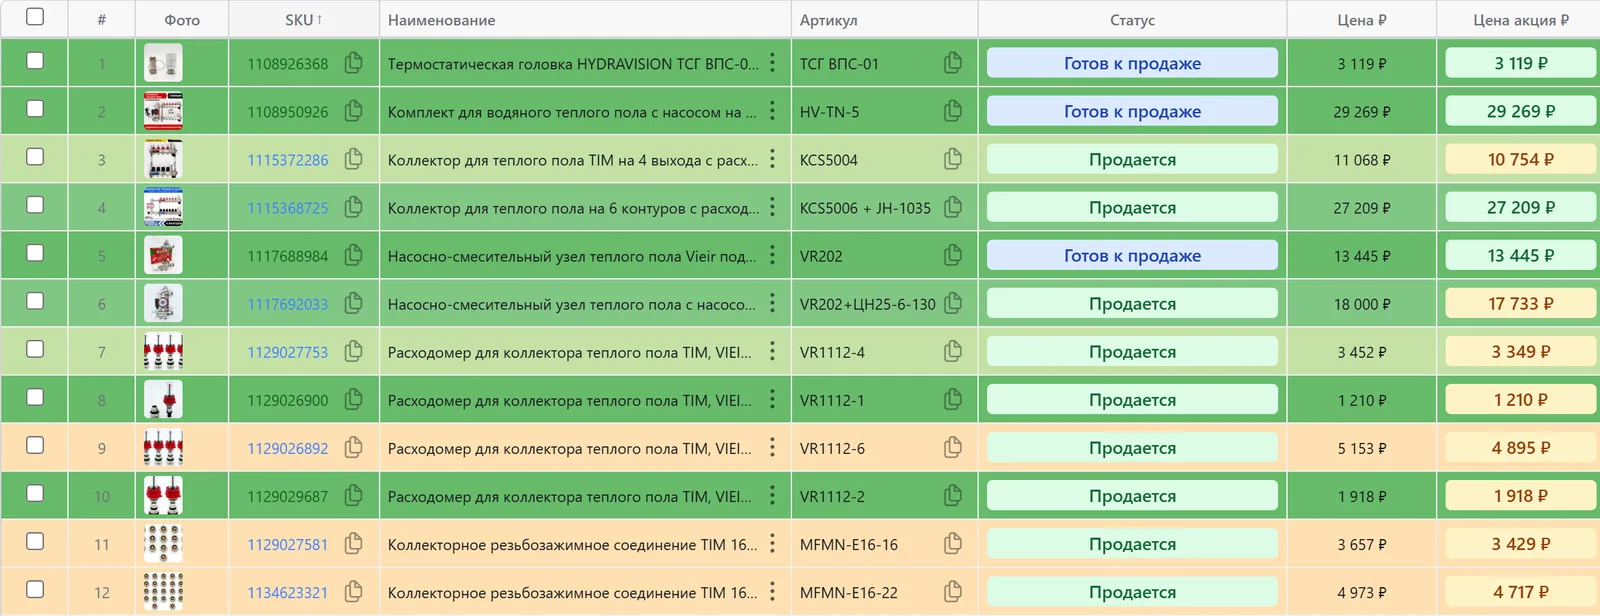Copy article KCS5006 + JH-1035
Screen dimensions: 1600x616
tap(953, 207)
